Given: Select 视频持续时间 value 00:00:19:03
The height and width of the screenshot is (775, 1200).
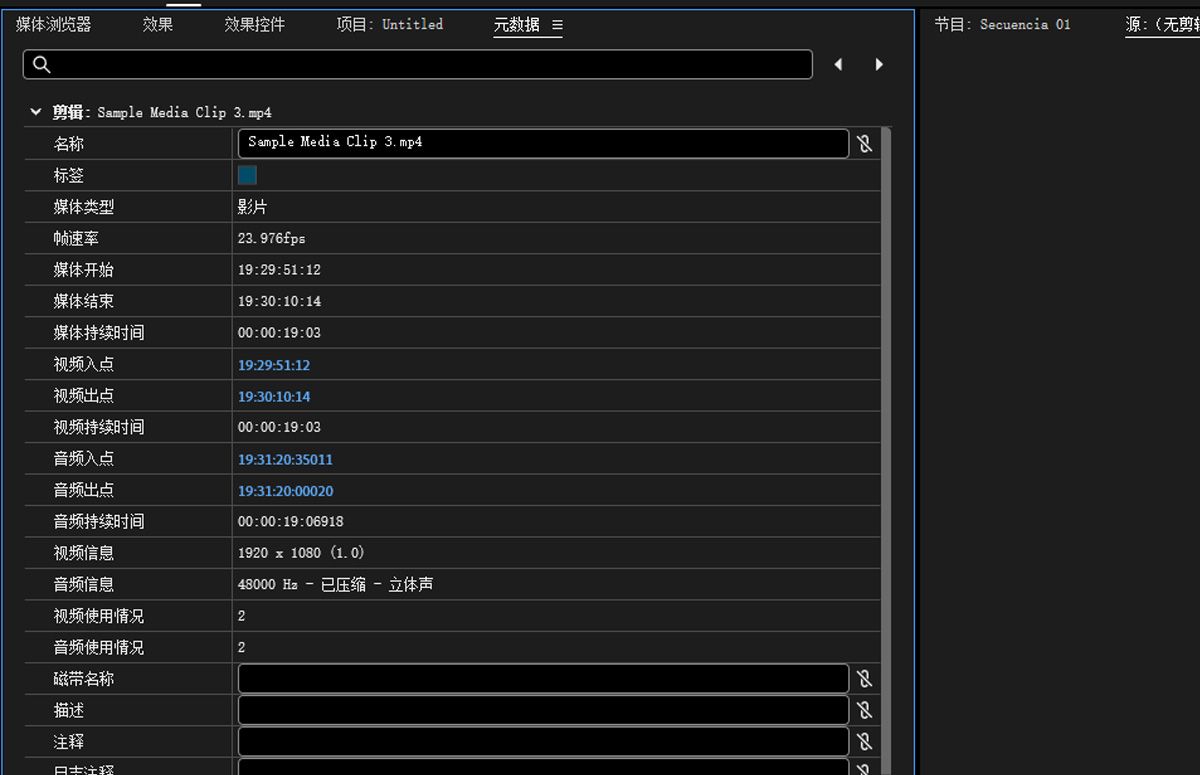Looking at the screenshot, I should tap(279, 427).
